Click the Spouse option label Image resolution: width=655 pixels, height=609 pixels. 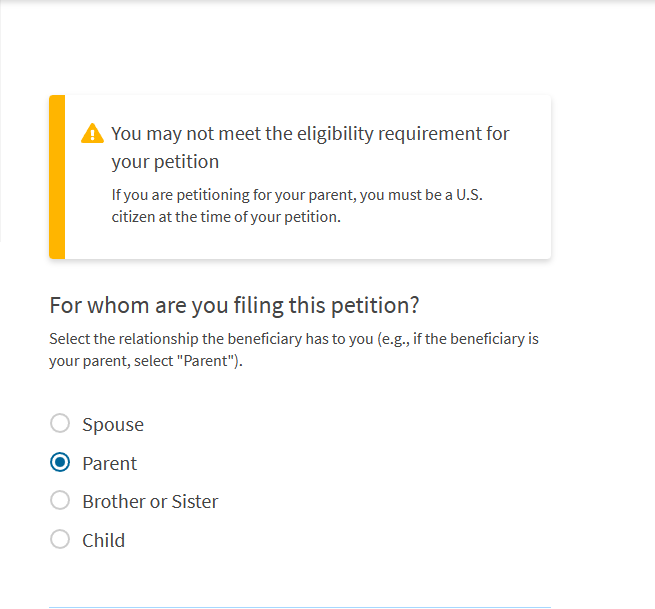[x=113, y=424]
